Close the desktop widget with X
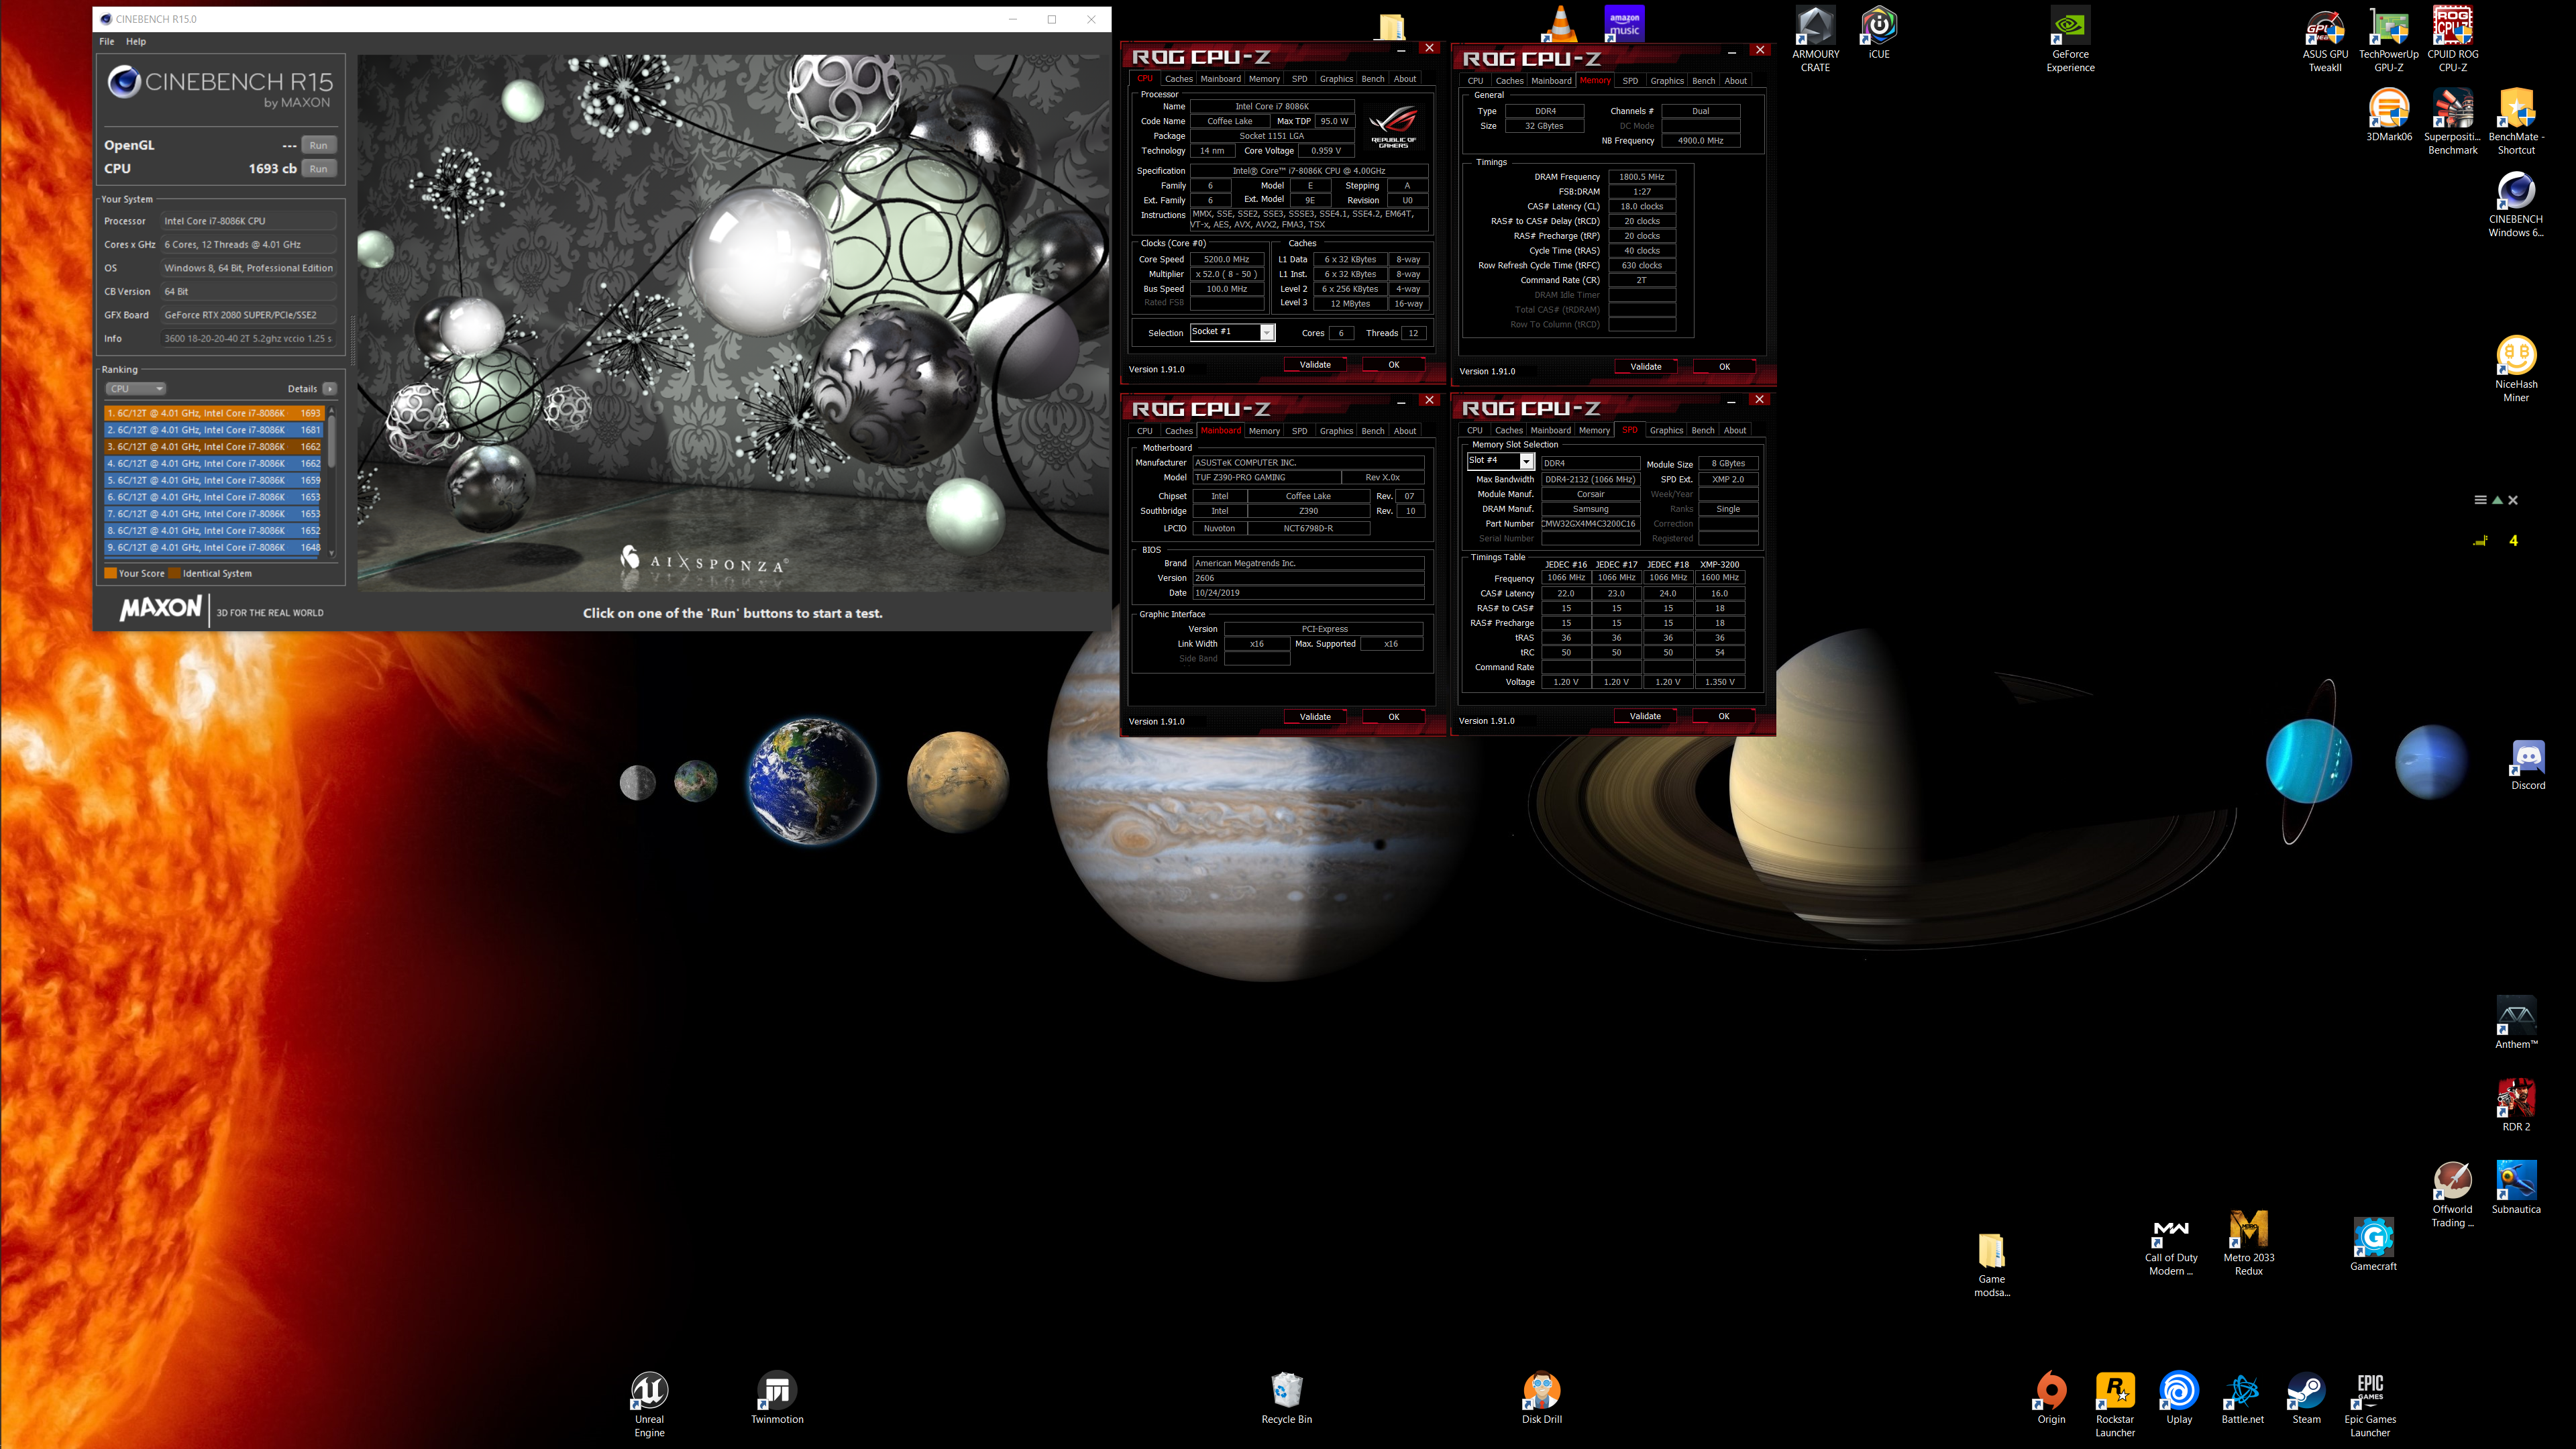 pos(2513,500)
